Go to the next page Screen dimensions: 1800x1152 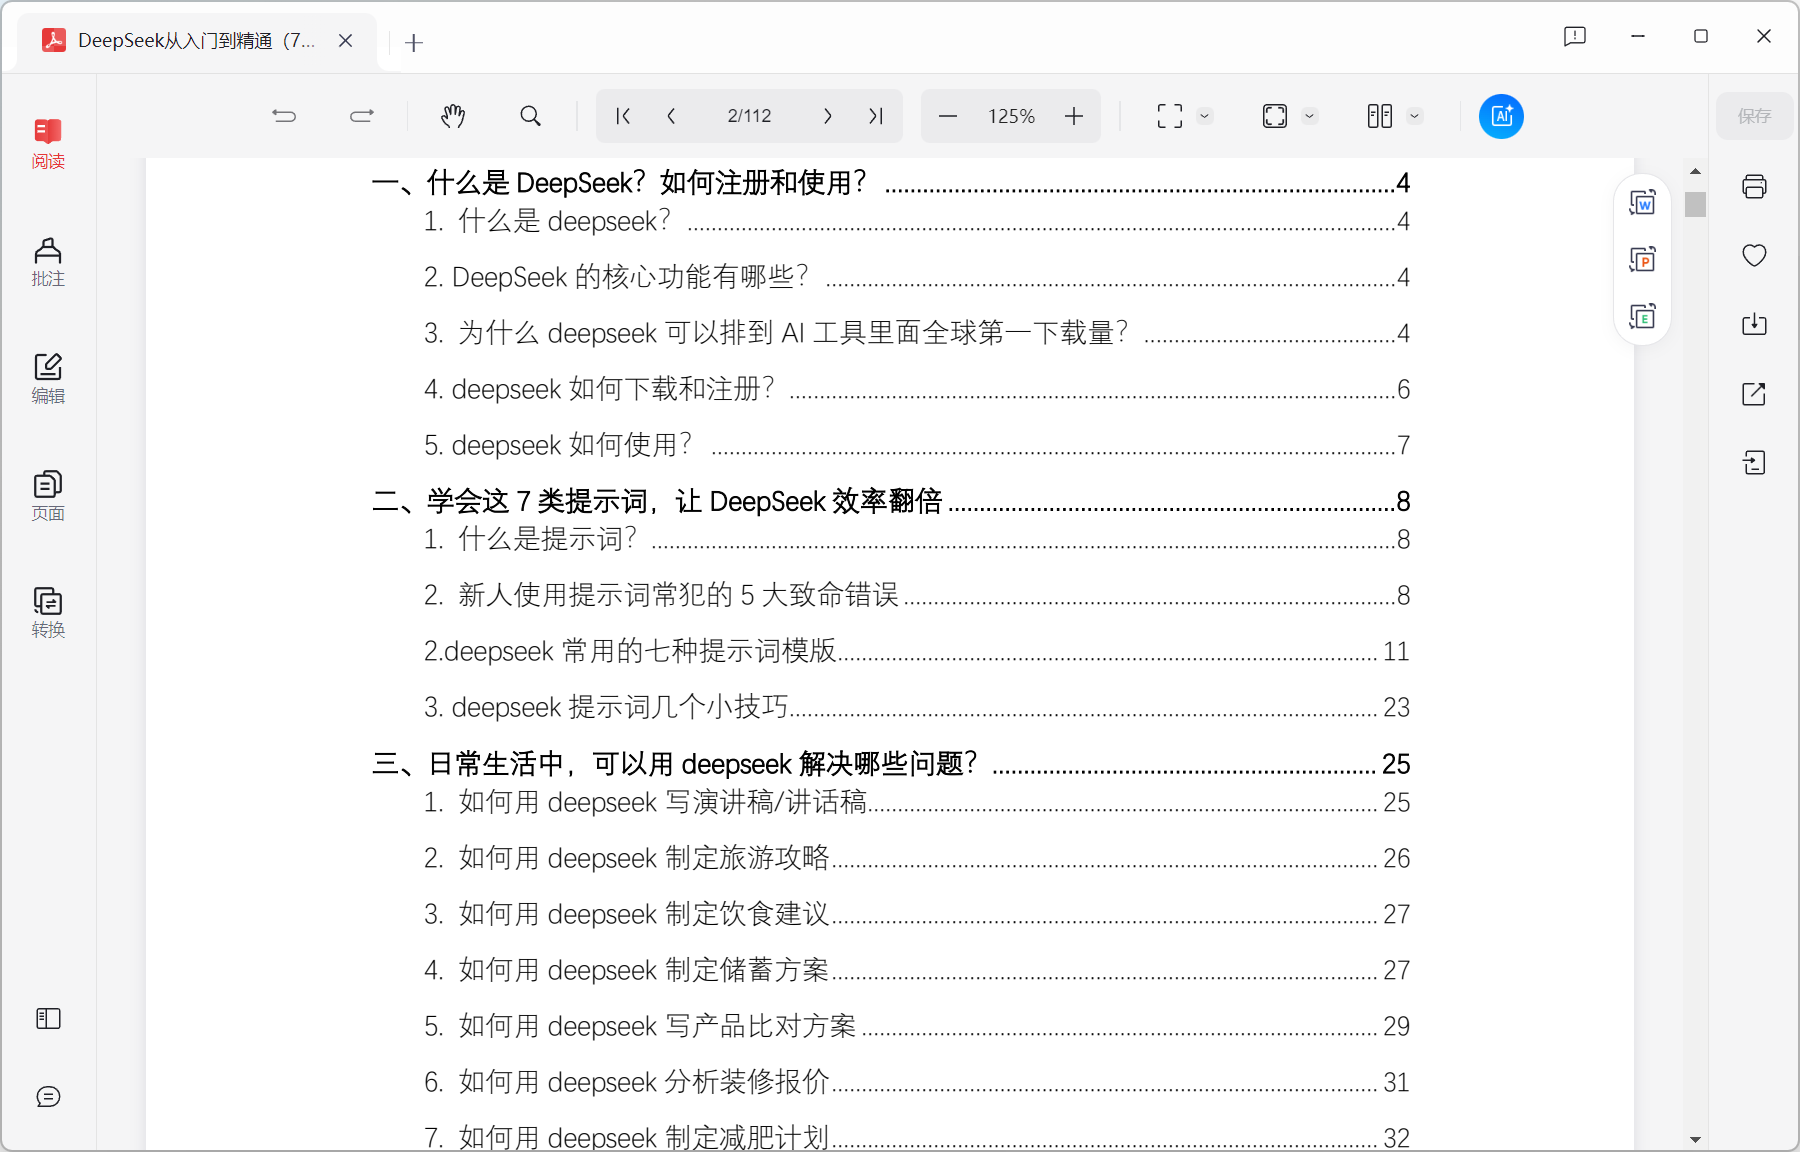point(828,116)
